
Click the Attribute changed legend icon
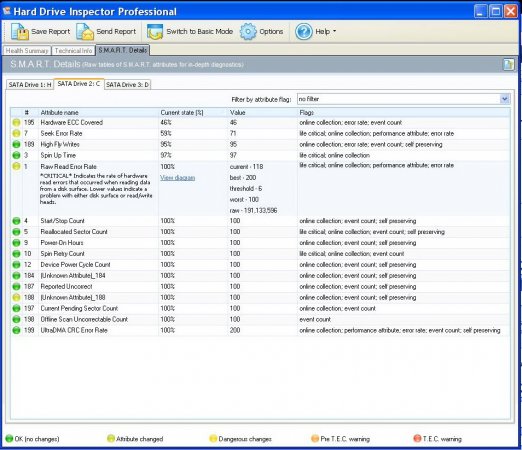[x=111, y=438]
